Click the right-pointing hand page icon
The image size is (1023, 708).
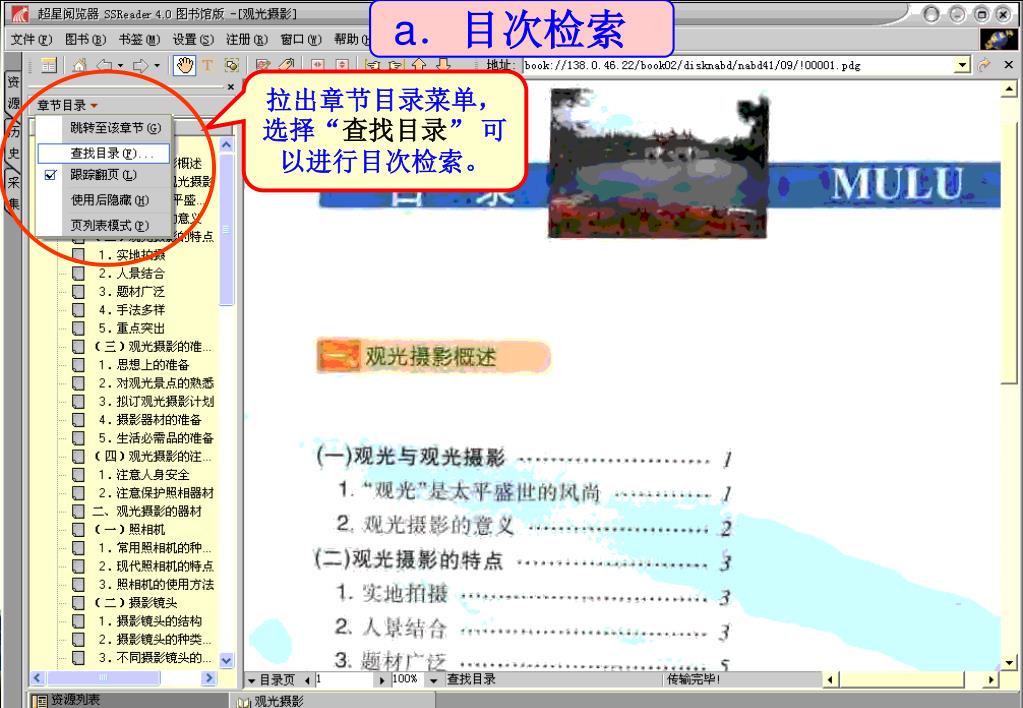coord(395,65)
